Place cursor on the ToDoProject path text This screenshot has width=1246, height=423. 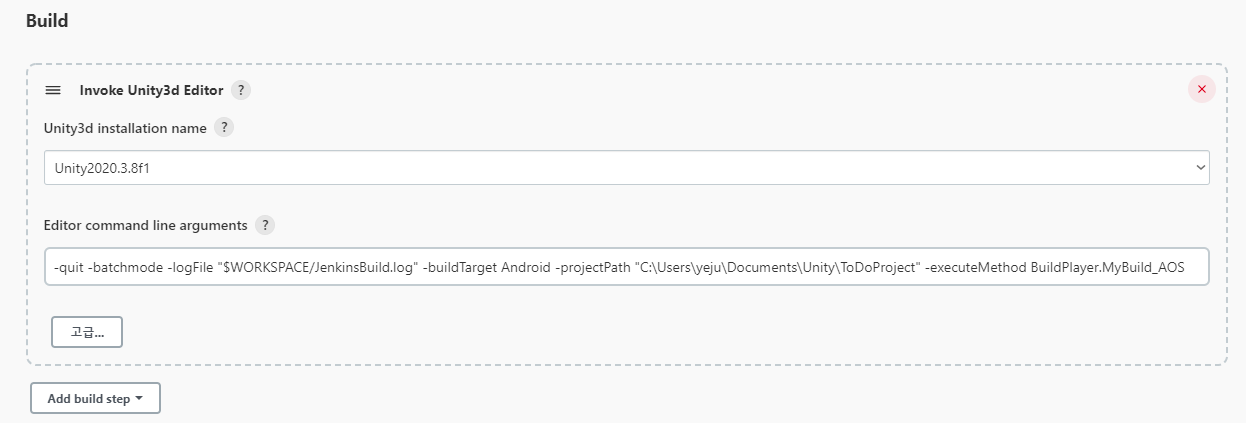coord(778,267)
